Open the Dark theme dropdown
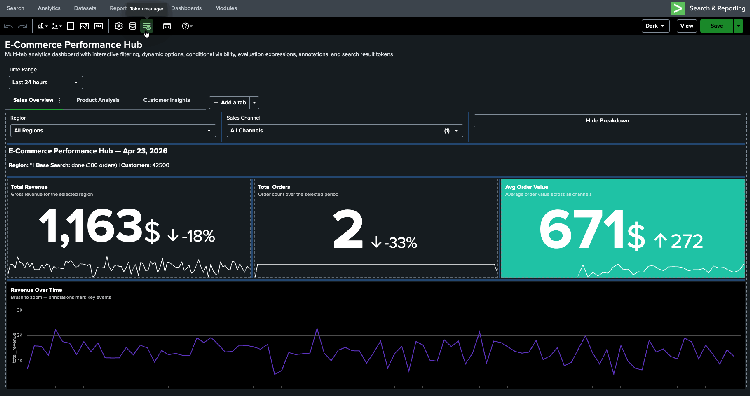The image size is (750, 396). coord(655,26)
